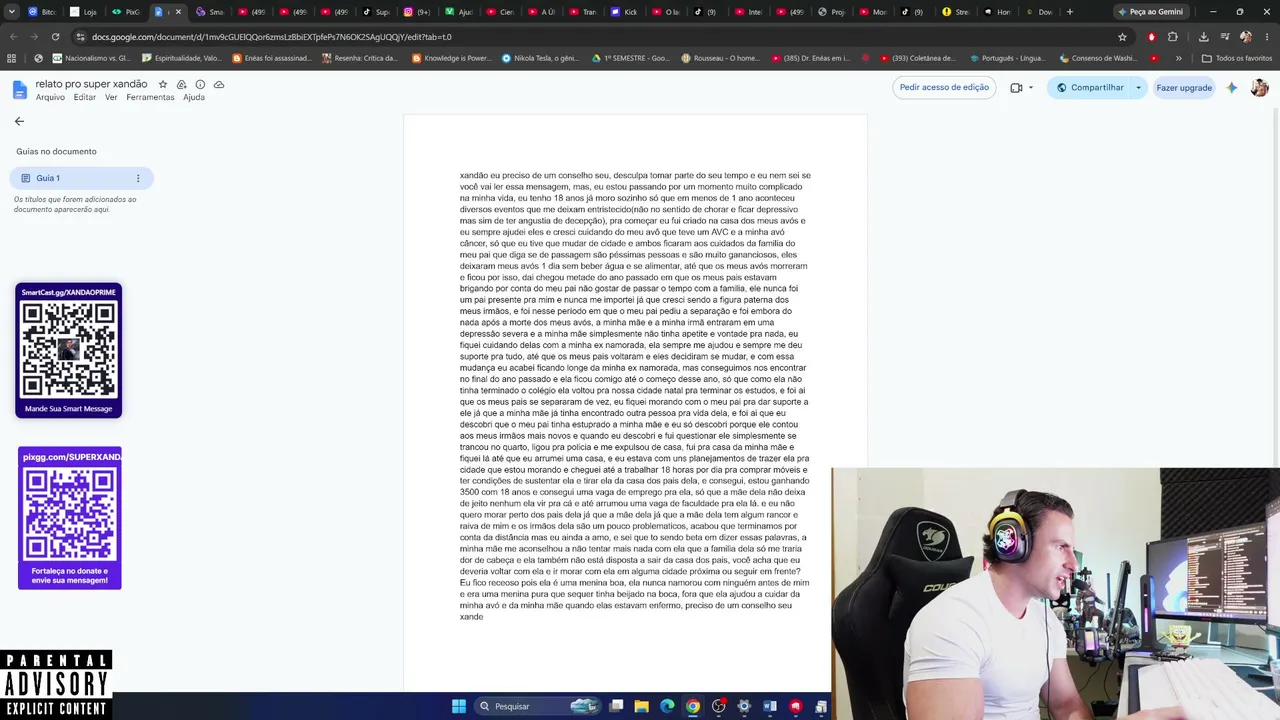The height and width of the screenshot is (720, 1280).
Task: Open Google Chrome from the taskbar
Action: 693,707
